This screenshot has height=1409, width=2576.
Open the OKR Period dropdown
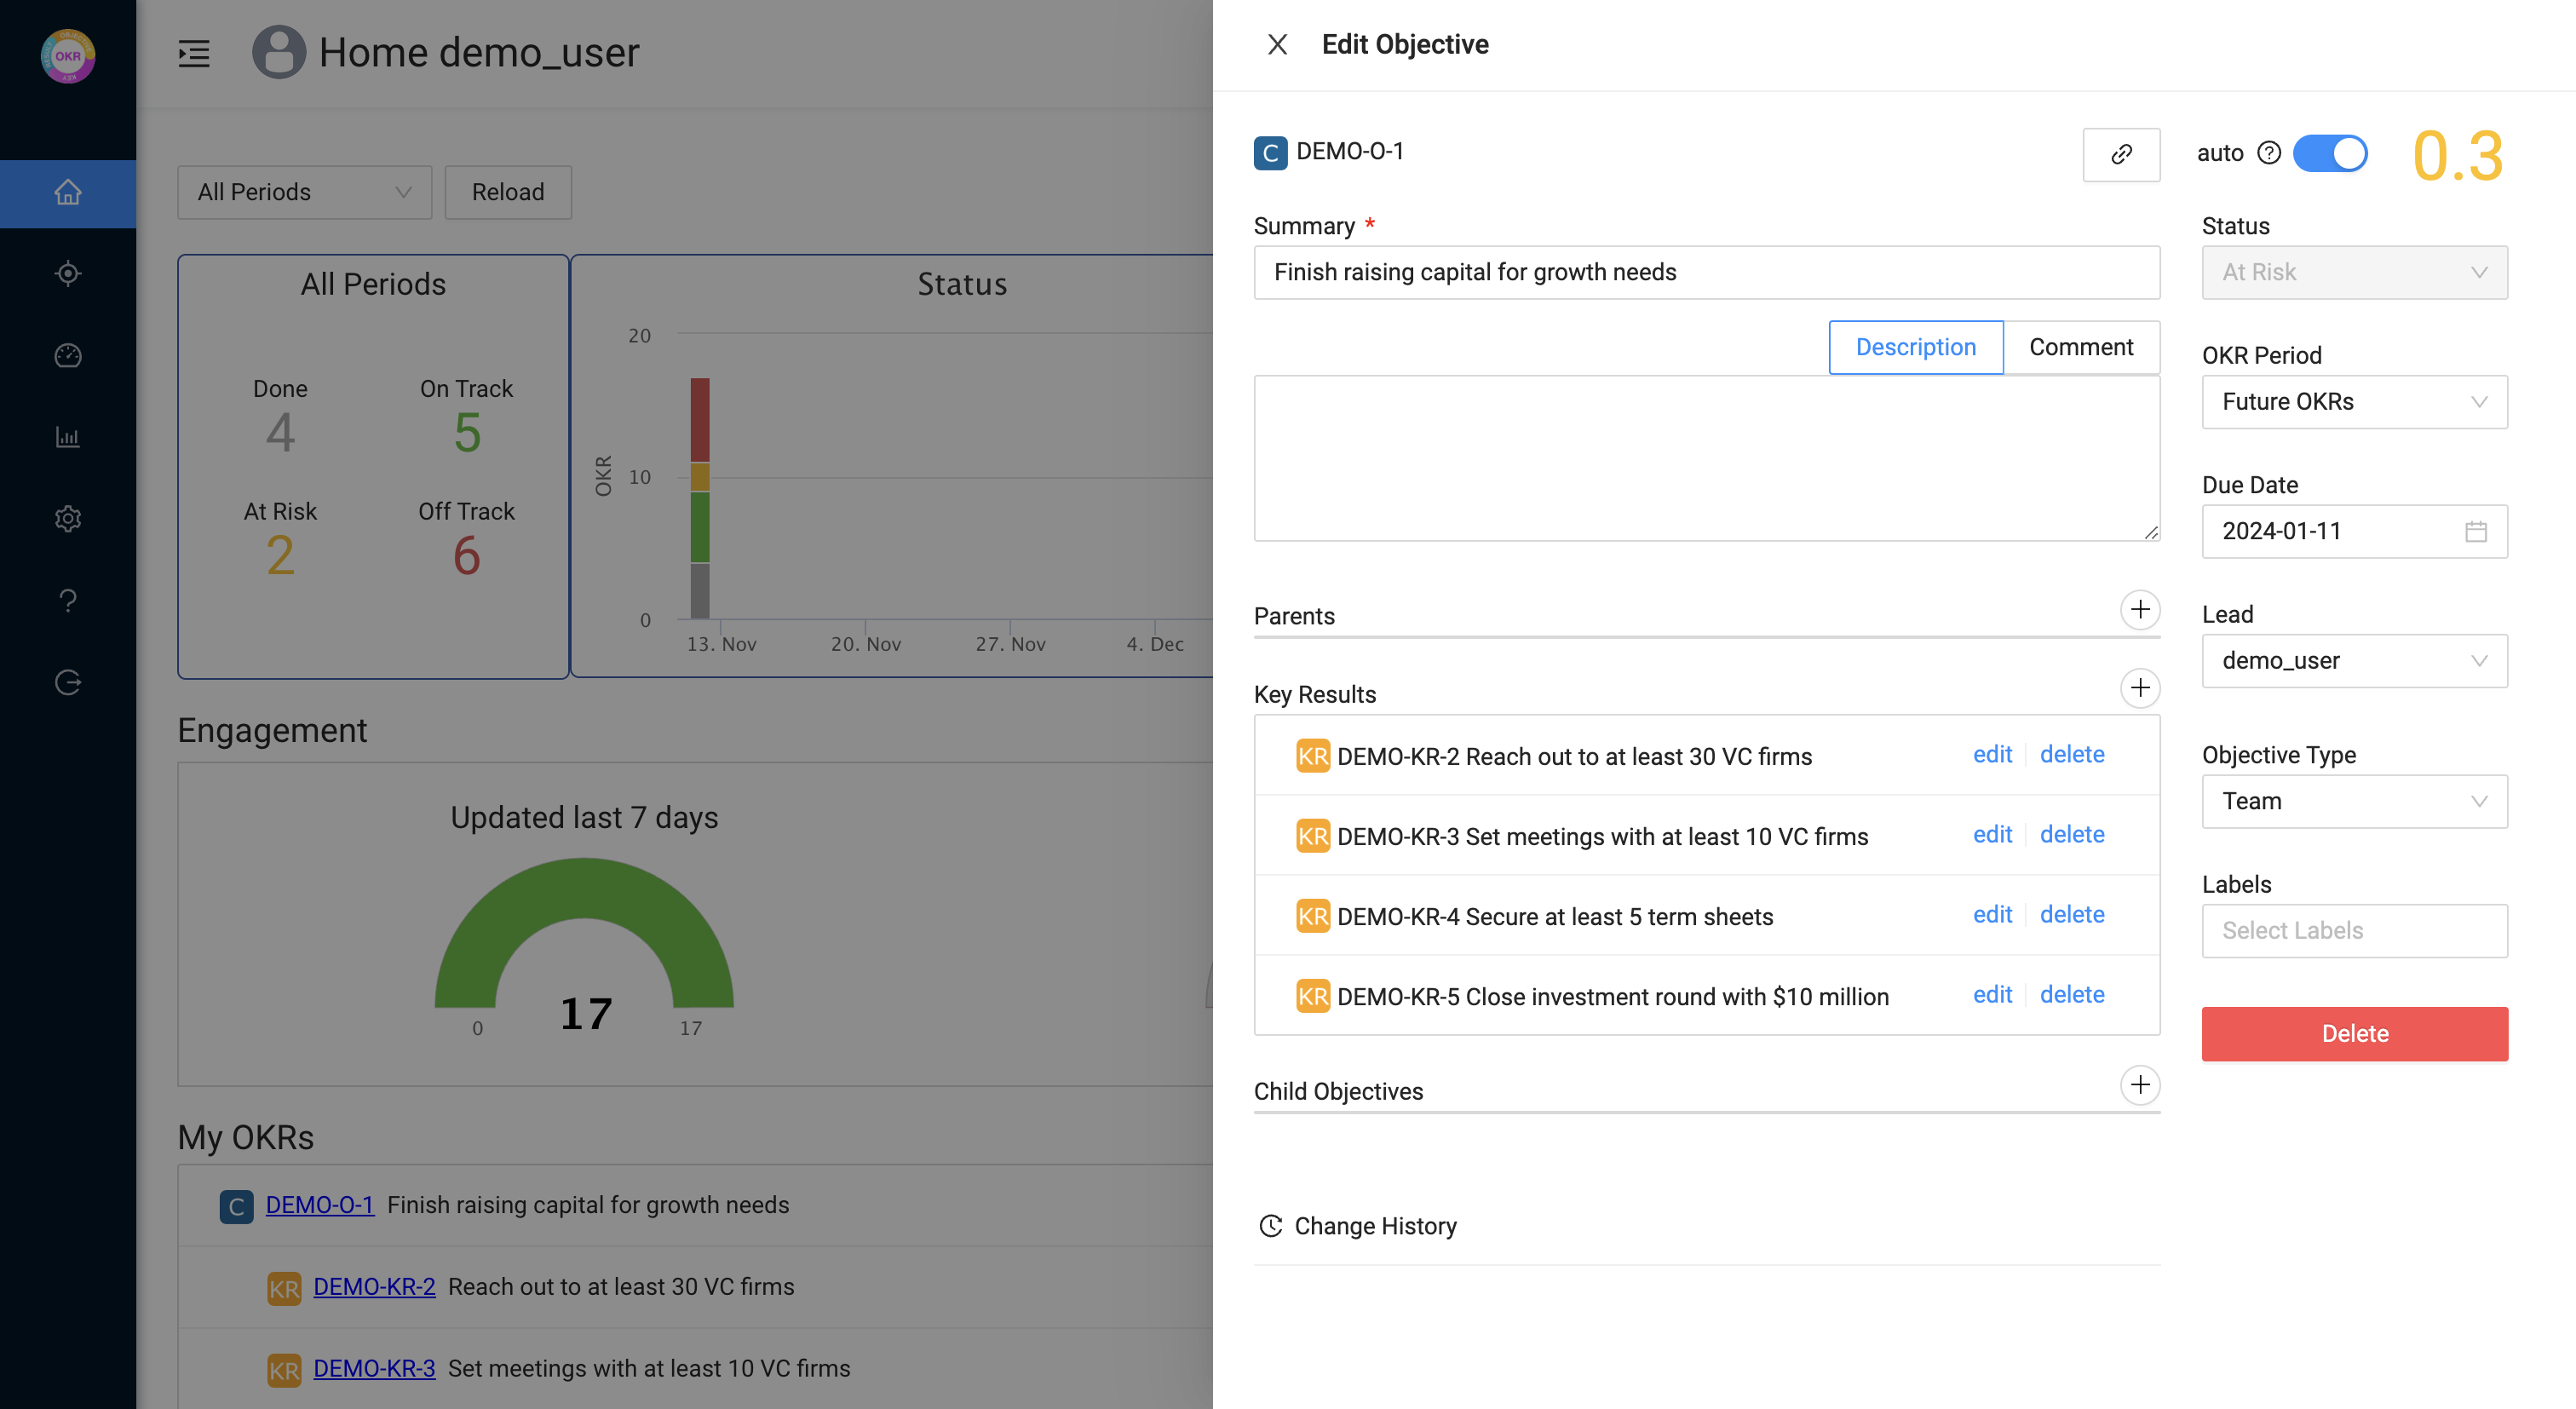point(2353,402)
